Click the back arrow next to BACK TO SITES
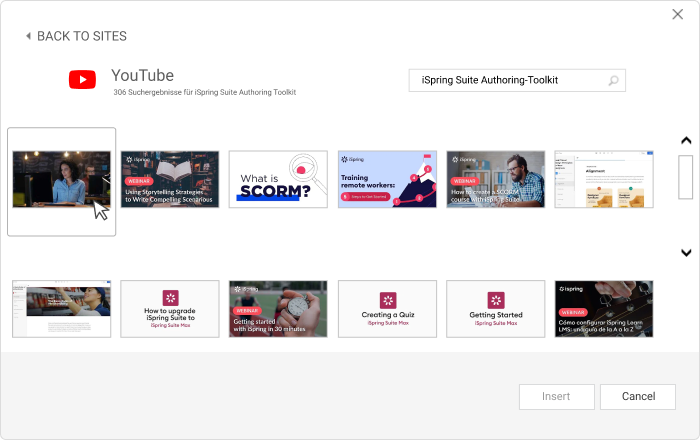Screen dimensions: 700x440 pyautogui.click(x=29, y=36)
